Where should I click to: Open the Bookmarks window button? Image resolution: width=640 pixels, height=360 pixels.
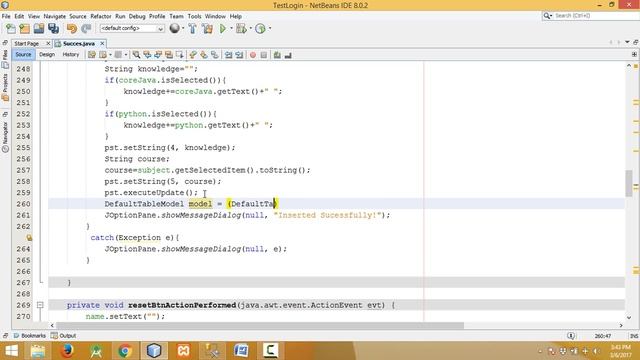[x=30, y=336]
